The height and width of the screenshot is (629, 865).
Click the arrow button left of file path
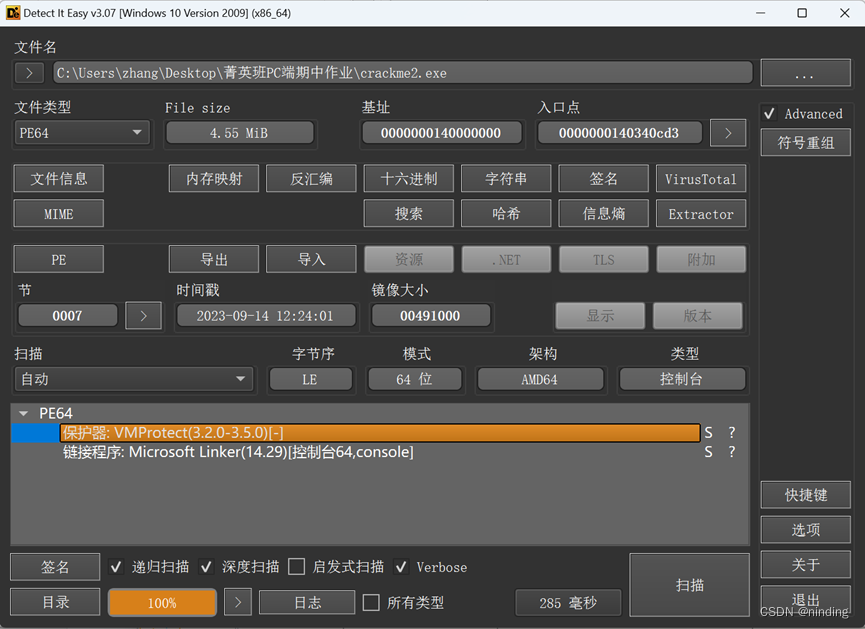coord(29,73)
